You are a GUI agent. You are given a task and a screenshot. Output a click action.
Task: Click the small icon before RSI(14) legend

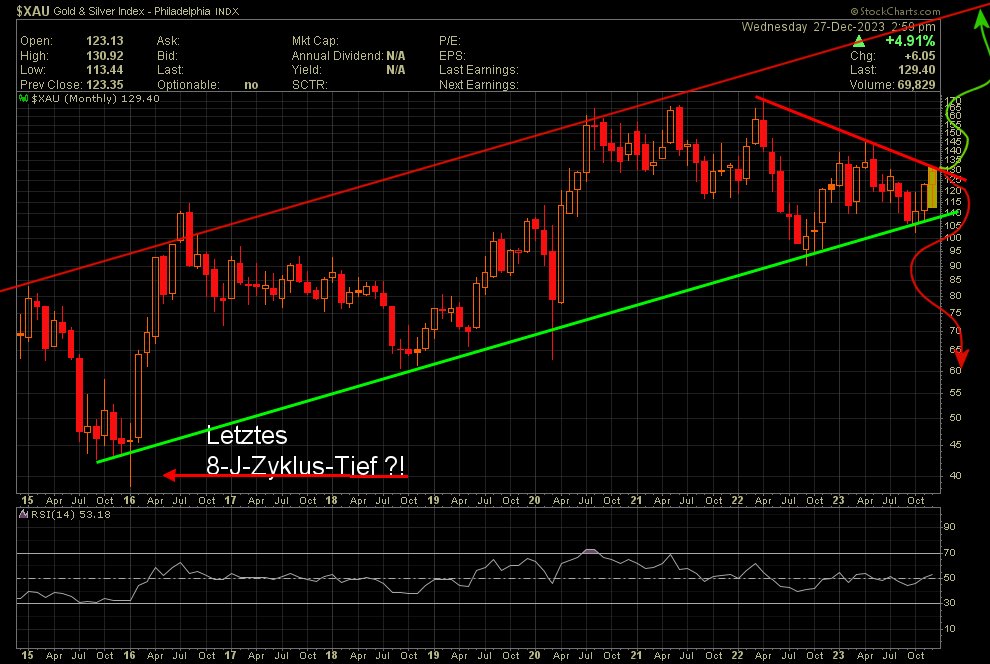point(23,514)
